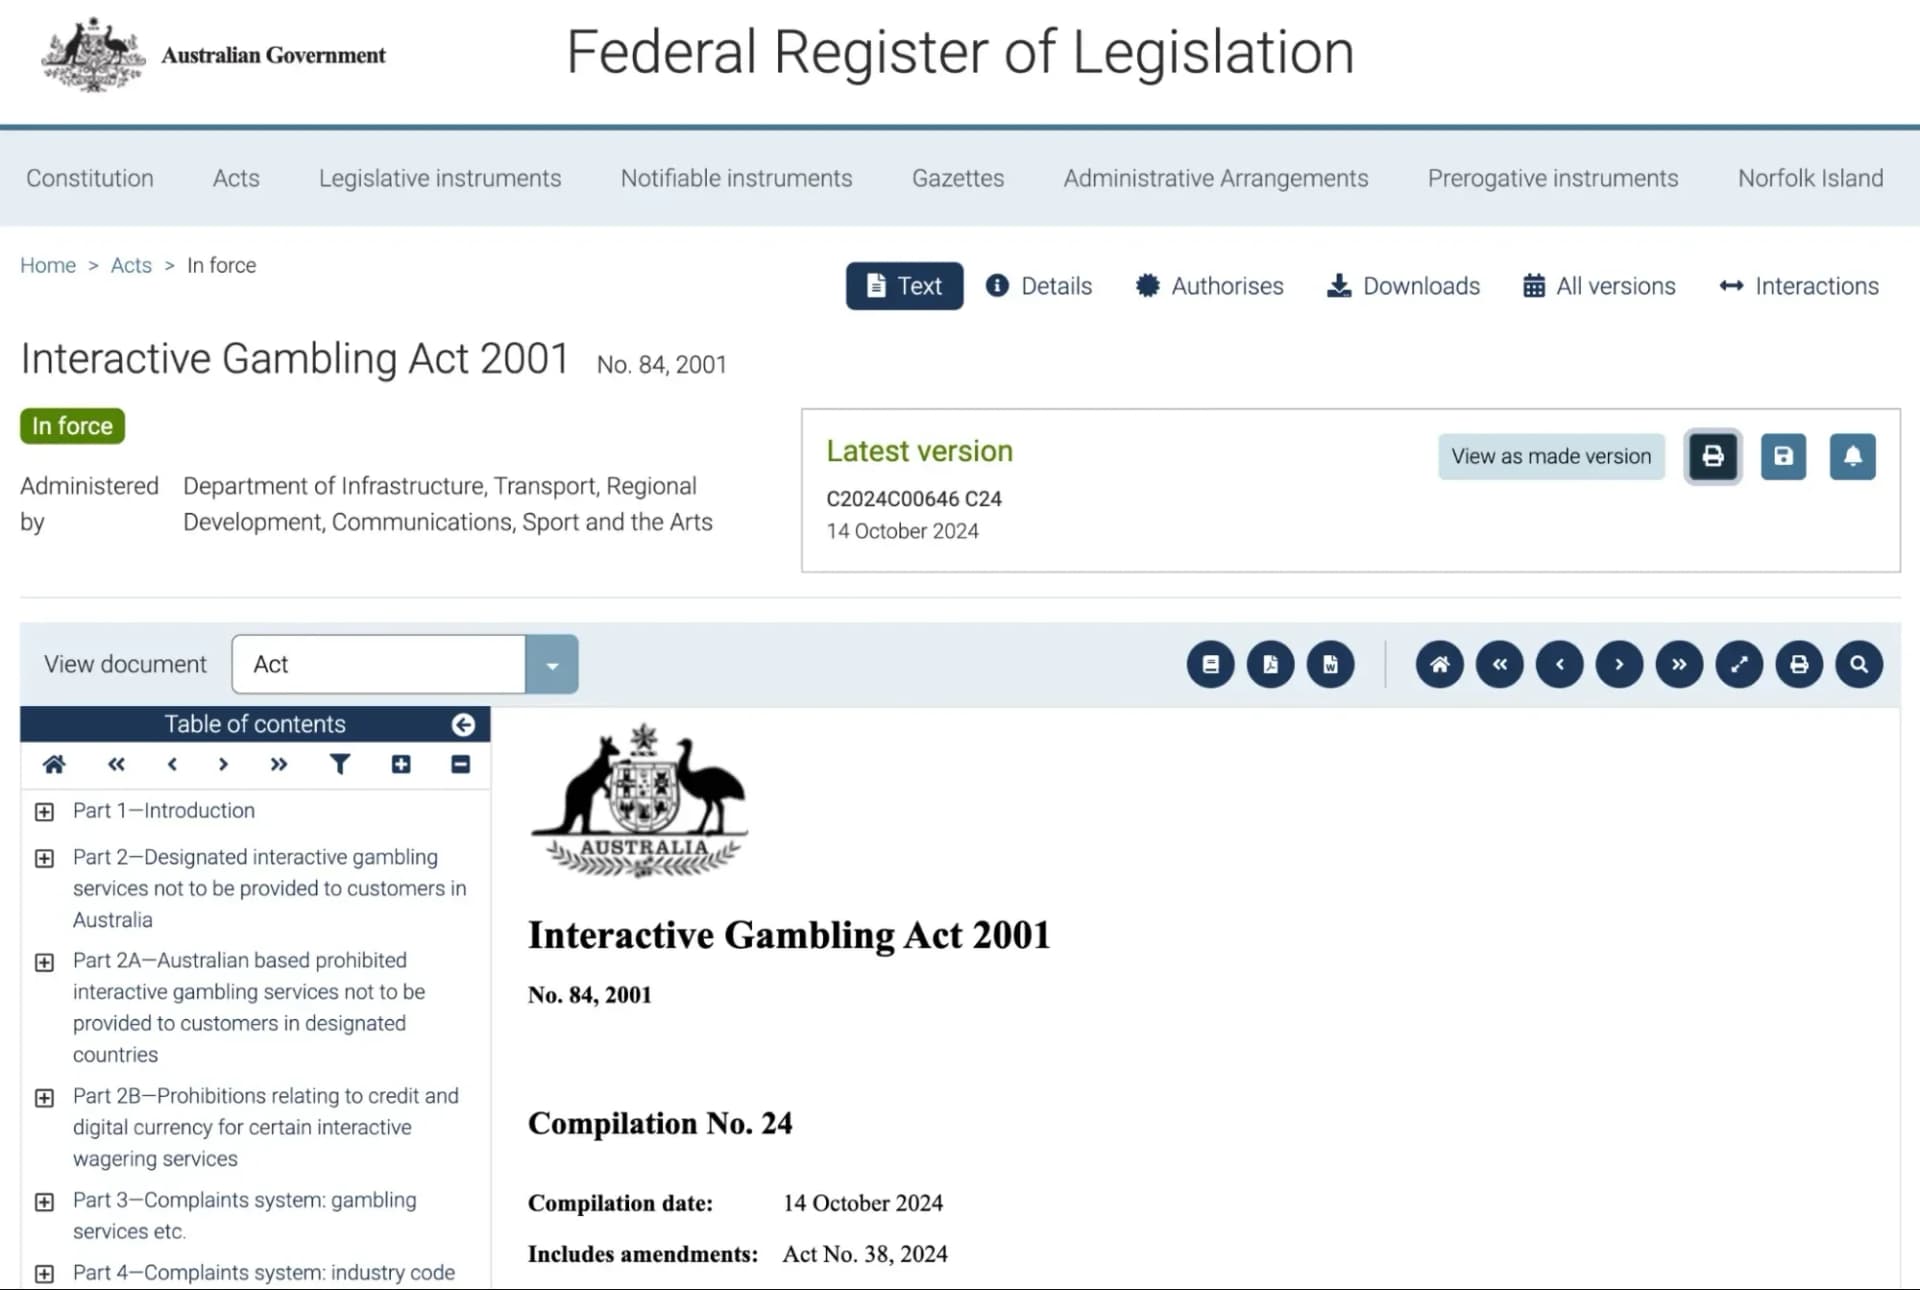Click the bell notification icon

pos(1852,457)
